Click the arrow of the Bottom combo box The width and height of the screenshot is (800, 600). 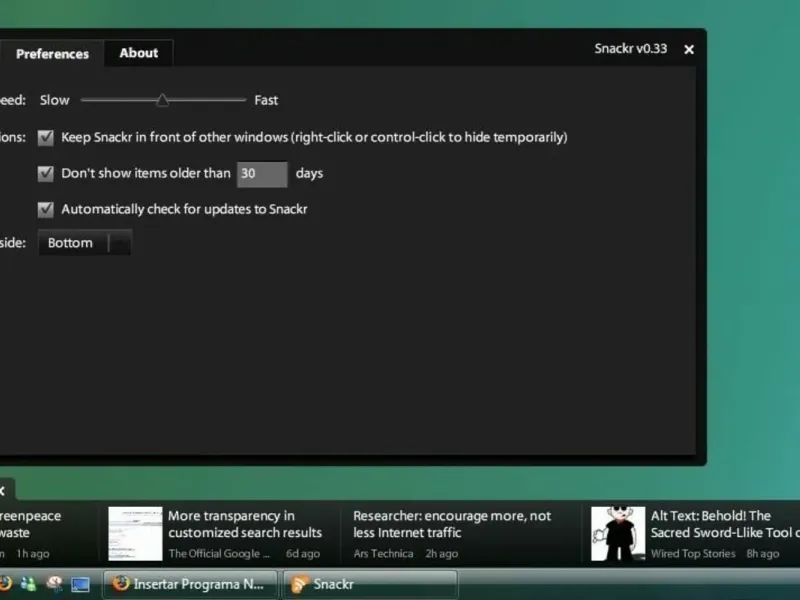click(120, 243)
